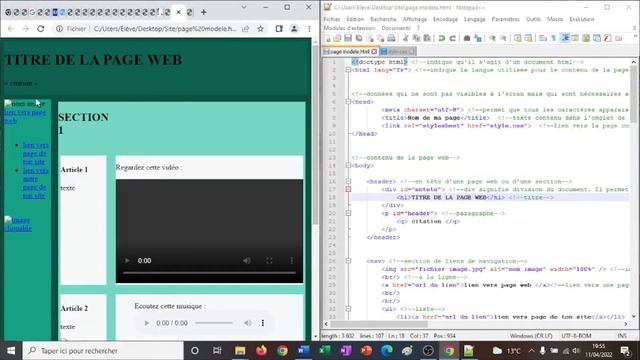Click the share icon in Chrome address bar
The width and height of the screenshot is (640, 360).
[245, 29]
